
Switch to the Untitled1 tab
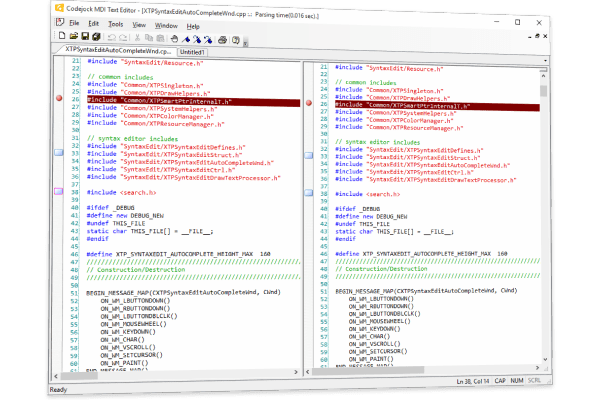pos(192,52)
